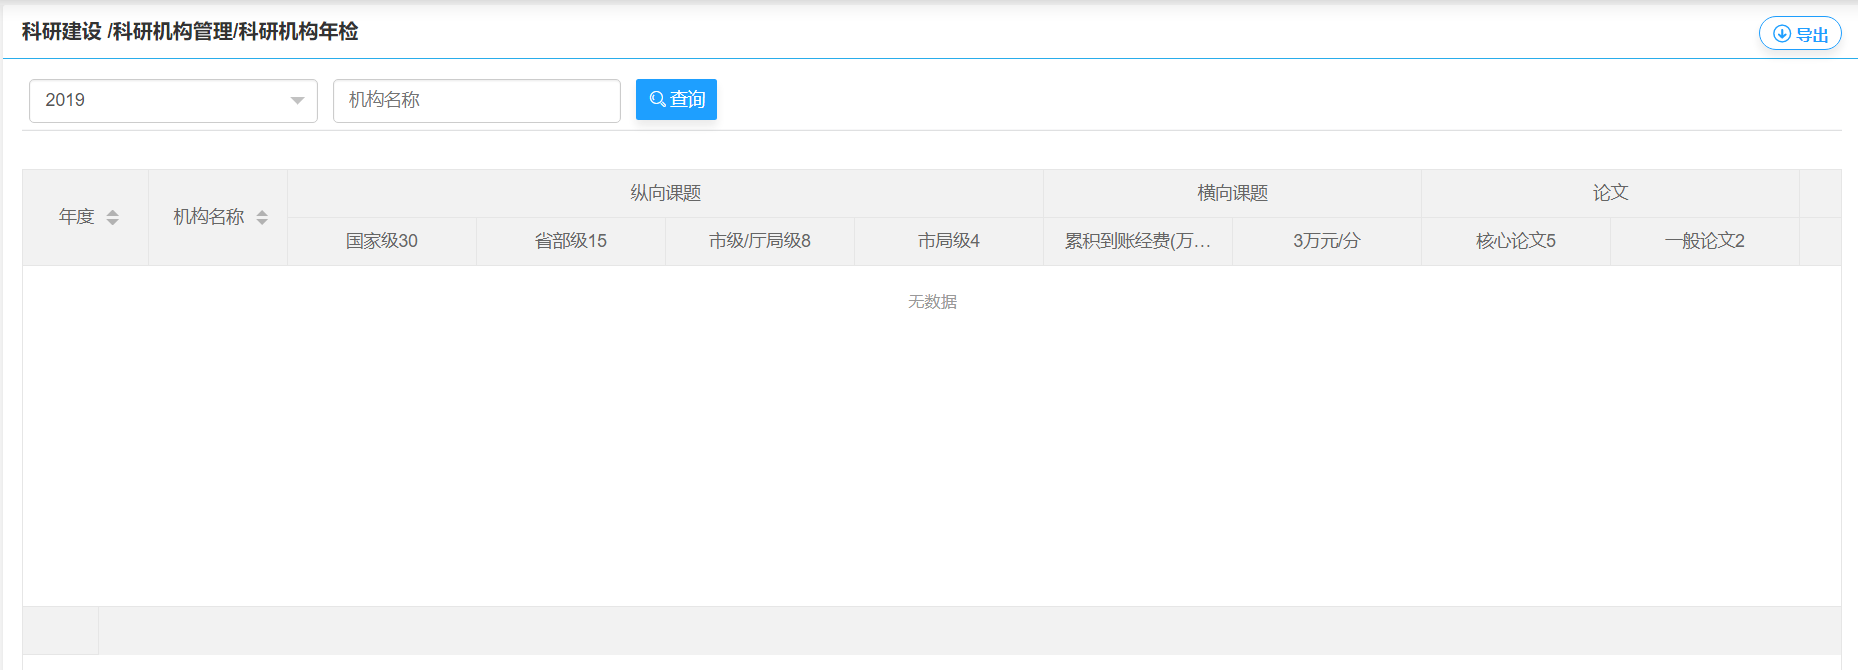Viewport: 1858px width, 670px height.
Task: Select the 省部级15 column header
Action: click(570, 241)
